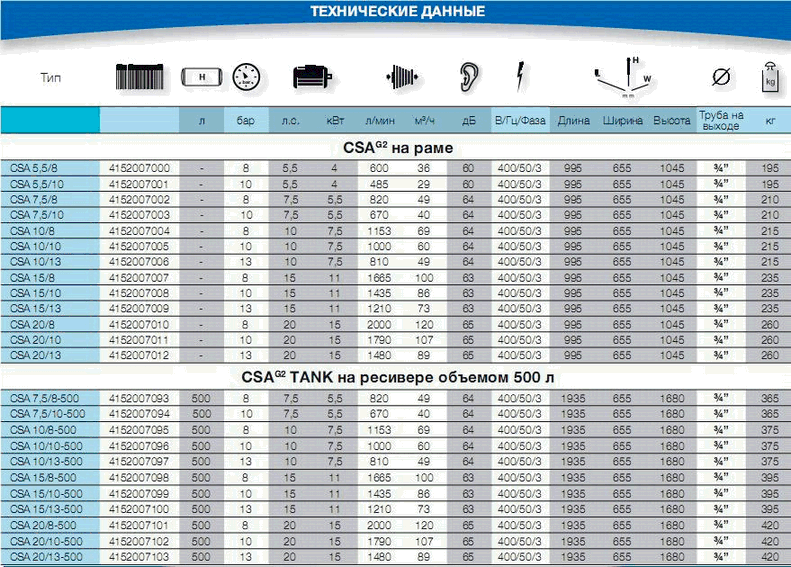
Task: Click the 400/50/3 value in CSA 10/10 row
Action: (520, 246)
